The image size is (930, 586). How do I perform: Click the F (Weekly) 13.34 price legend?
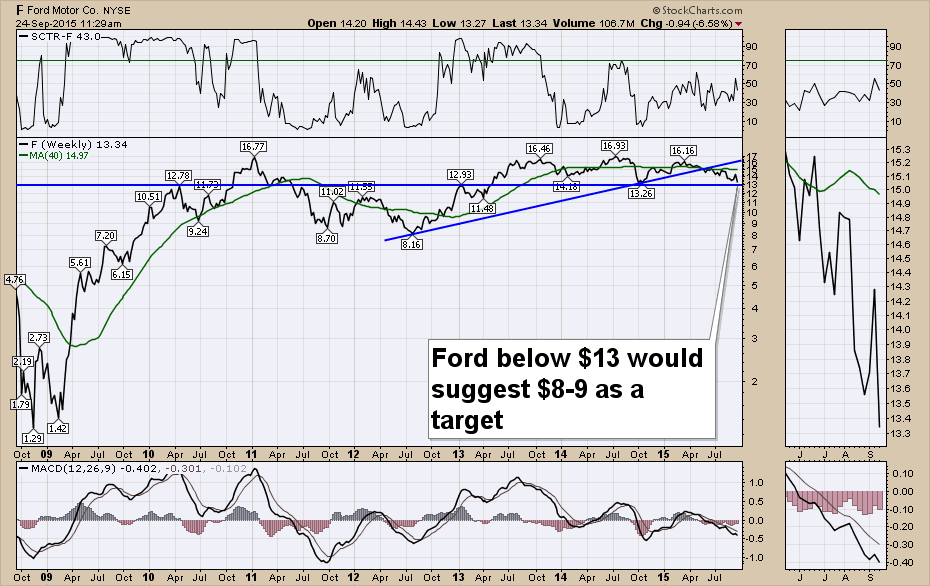[x=73, y=144]
